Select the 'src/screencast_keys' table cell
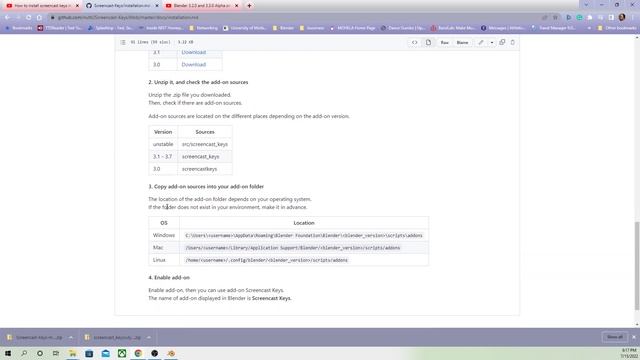 205,144
